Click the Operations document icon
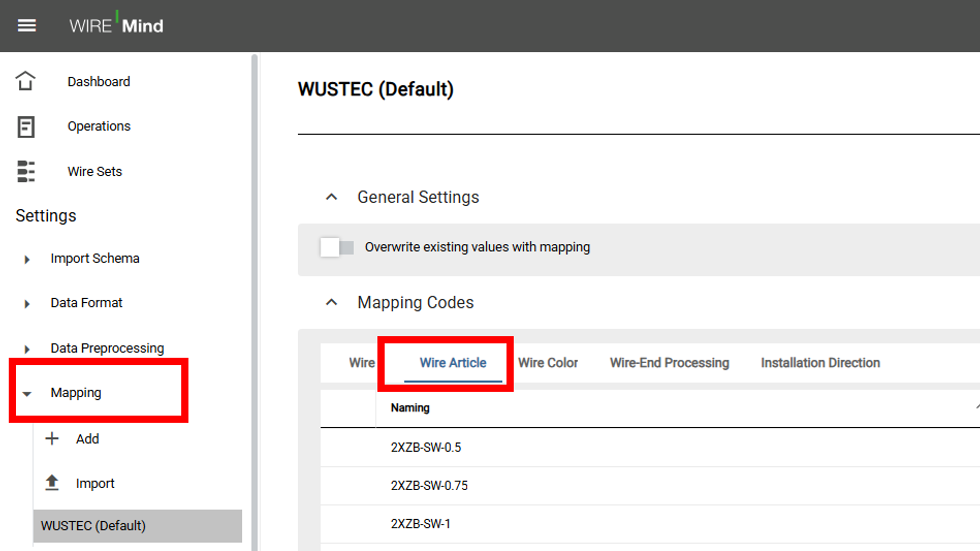 click(26, 126)
